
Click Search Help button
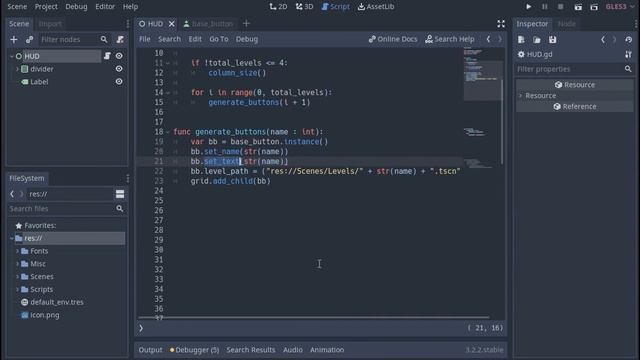[450, 39]
